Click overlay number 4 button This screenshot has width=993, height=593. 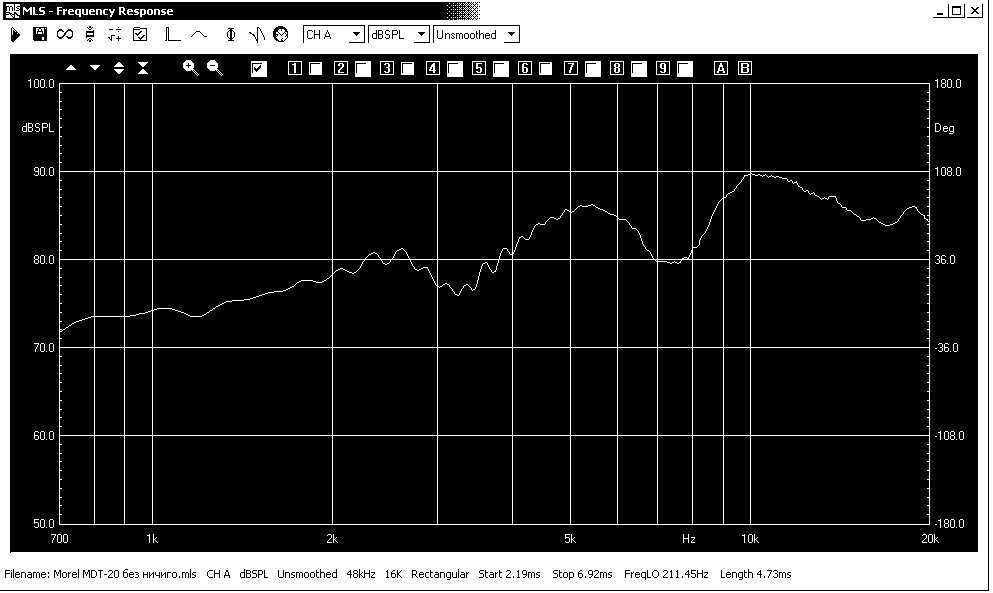(433, 68)
